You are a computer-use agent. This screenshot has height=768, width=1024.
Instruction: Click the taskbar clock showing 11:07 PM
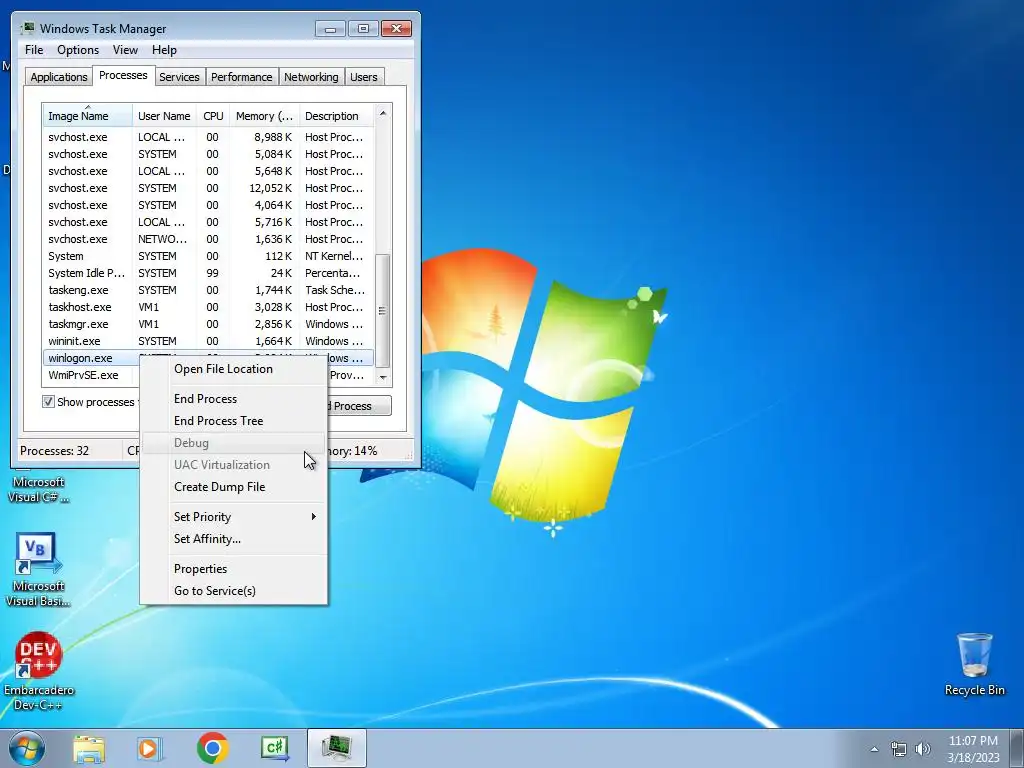pos(973,749)
